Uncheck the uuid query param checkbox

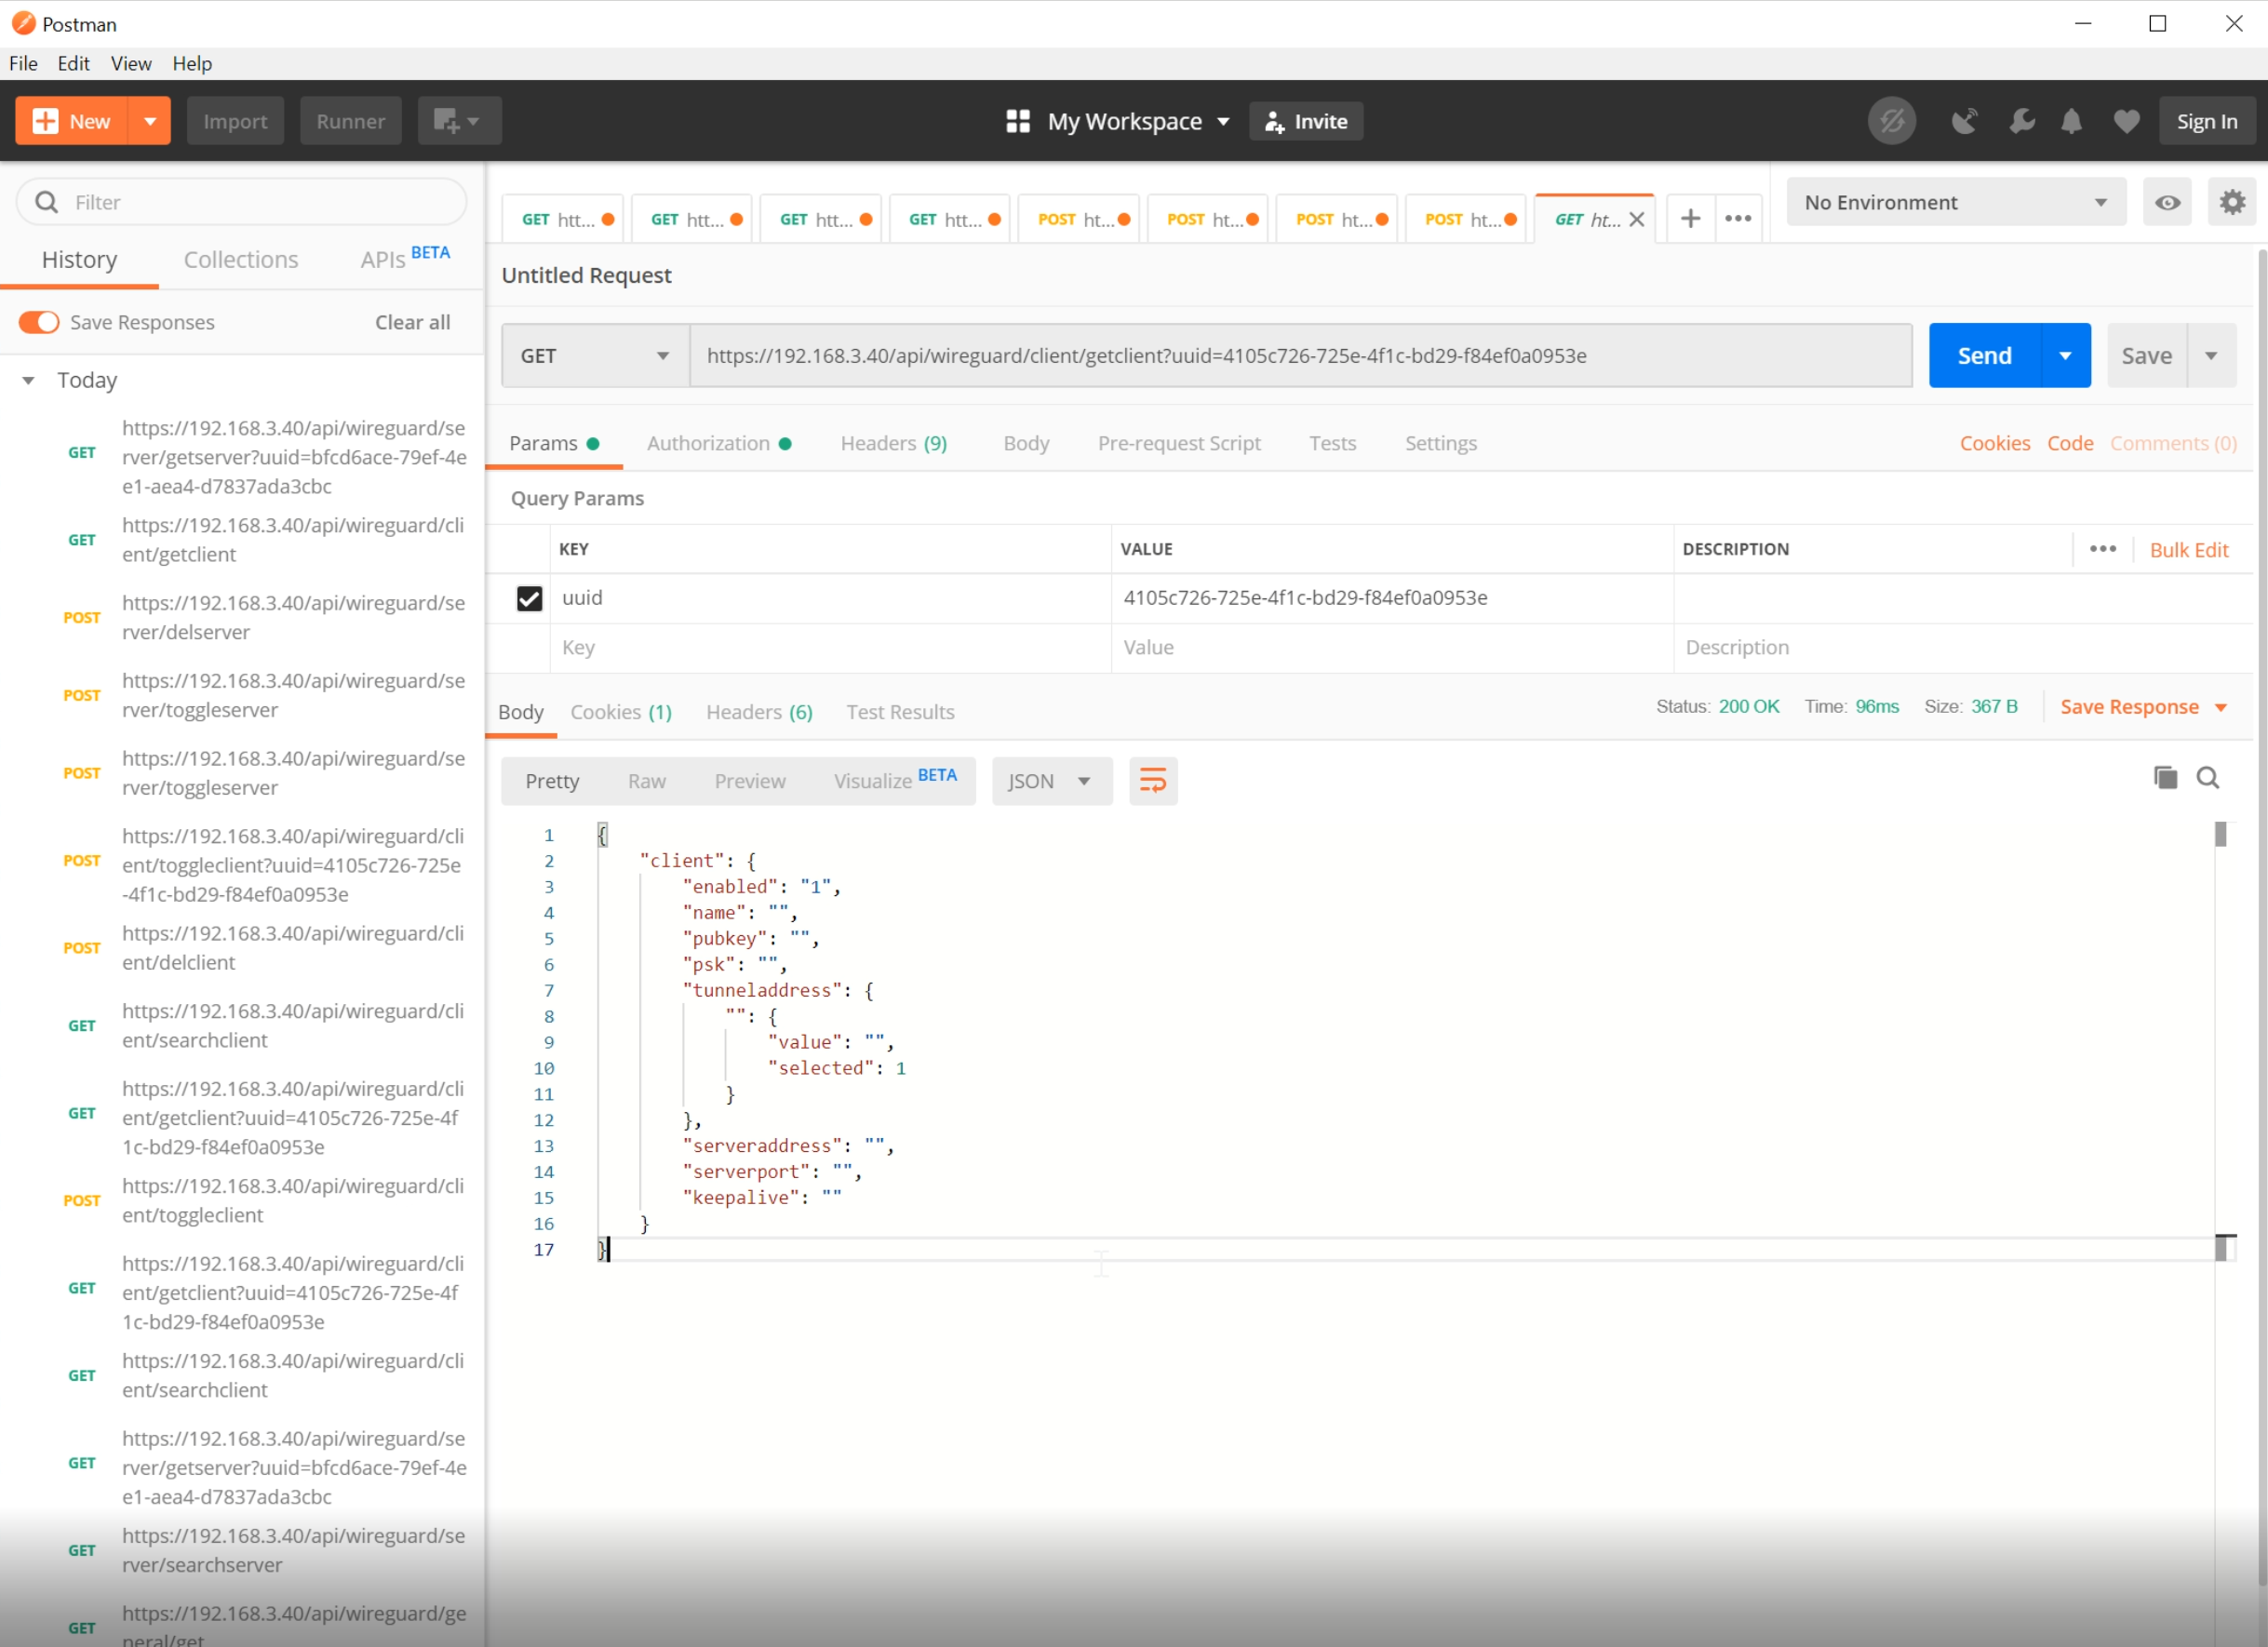click(x=529, y=599)
